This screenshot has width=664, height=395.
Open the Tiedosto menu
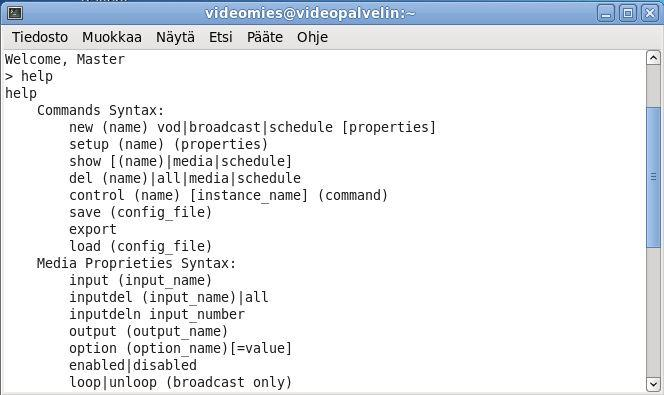coord(40,37)
